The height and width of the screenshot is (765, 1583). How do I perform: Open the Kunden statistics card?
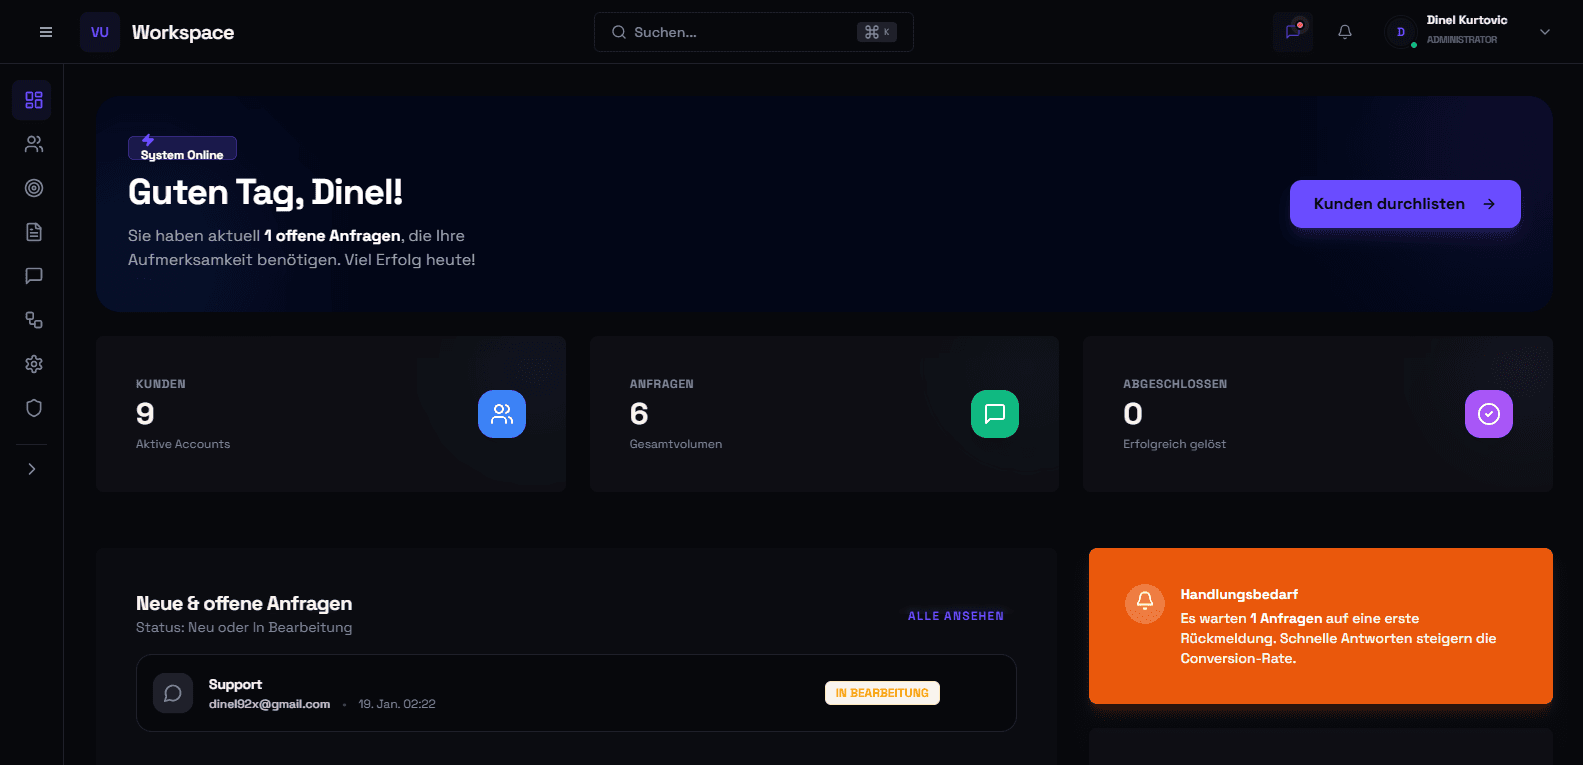pos(330,414)
